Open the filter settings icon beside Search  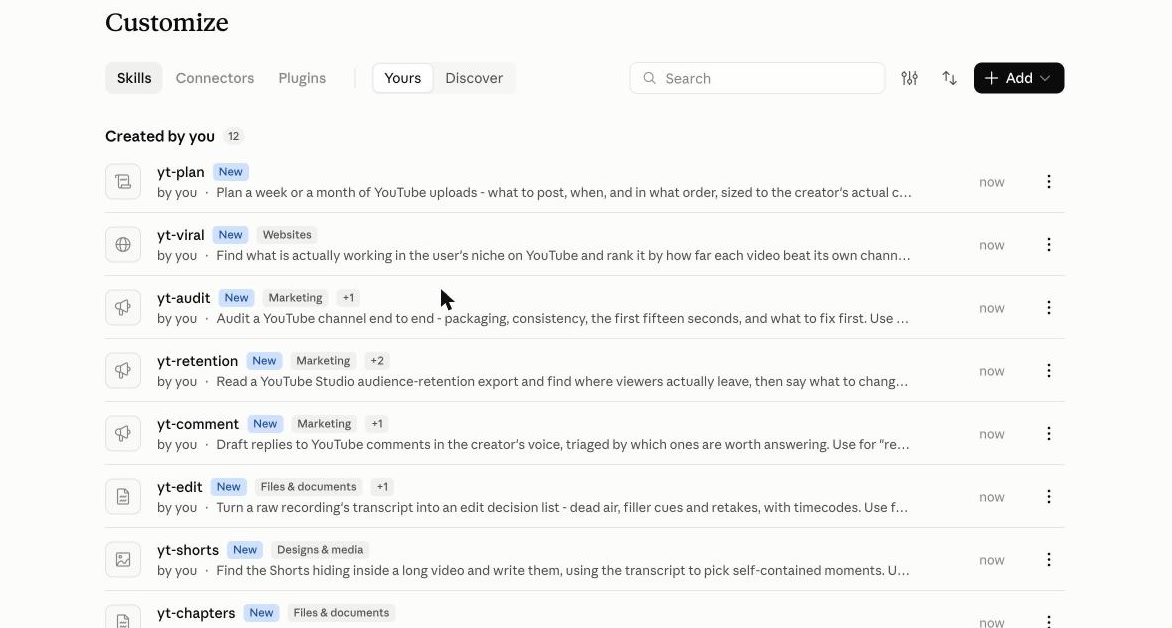909,78
